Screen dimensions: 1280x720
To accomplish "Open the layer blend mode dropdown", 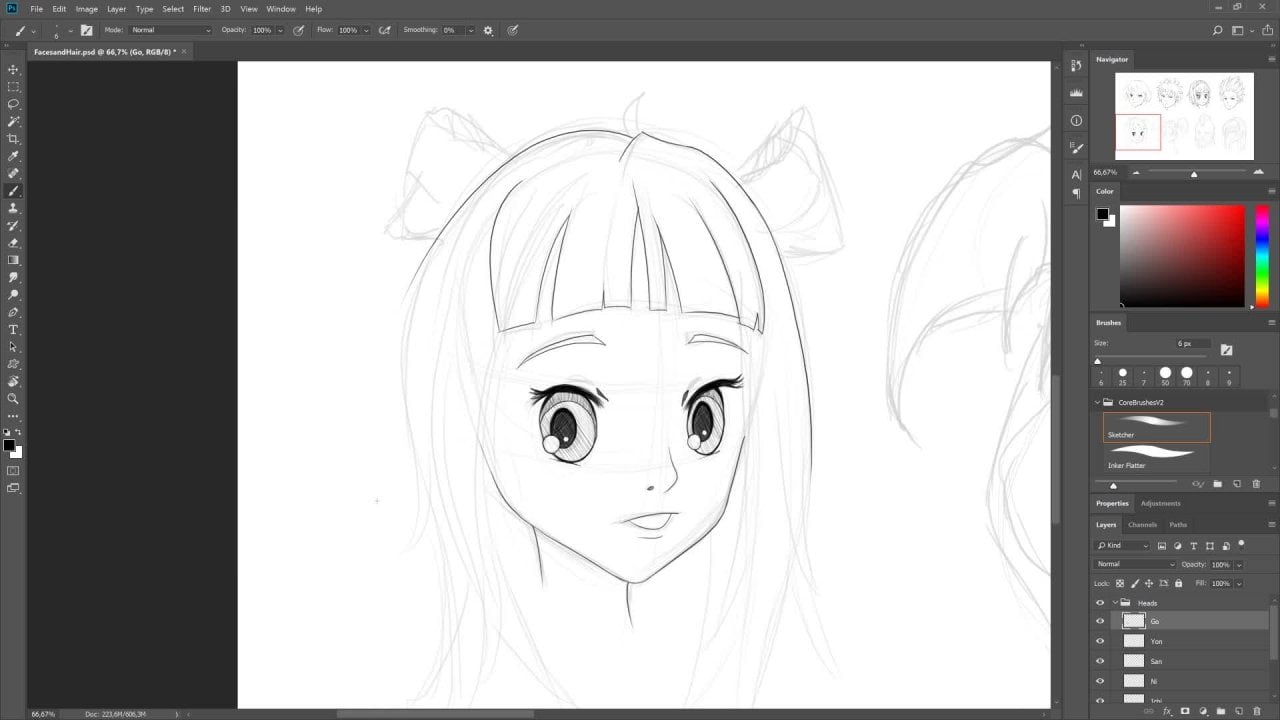I will pyautogui.click(x=1135, y=564).
